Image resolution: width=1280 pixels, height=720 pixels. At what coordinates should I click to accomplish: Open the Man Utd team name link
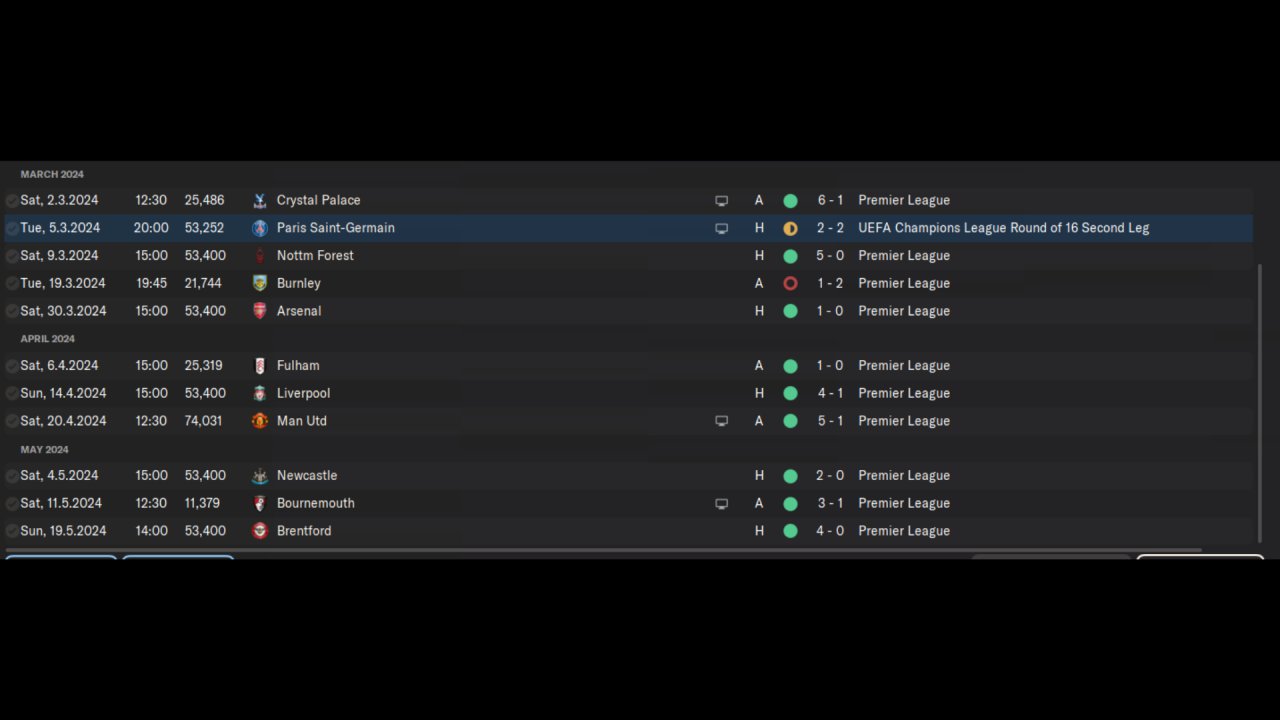pyautogui.click(x=301, y=421)
